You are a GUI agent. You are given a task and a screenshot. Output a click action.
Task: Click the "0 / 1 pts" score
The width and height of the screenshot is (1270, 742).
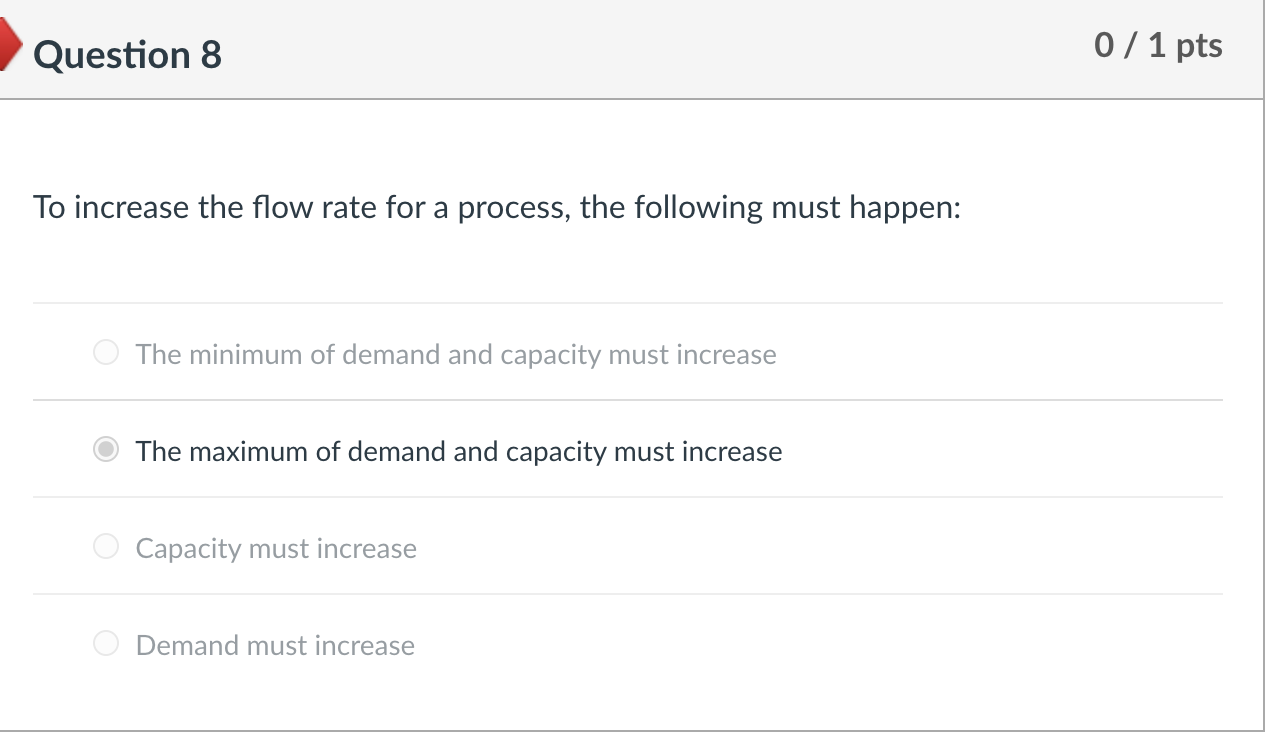(1158, 46)
